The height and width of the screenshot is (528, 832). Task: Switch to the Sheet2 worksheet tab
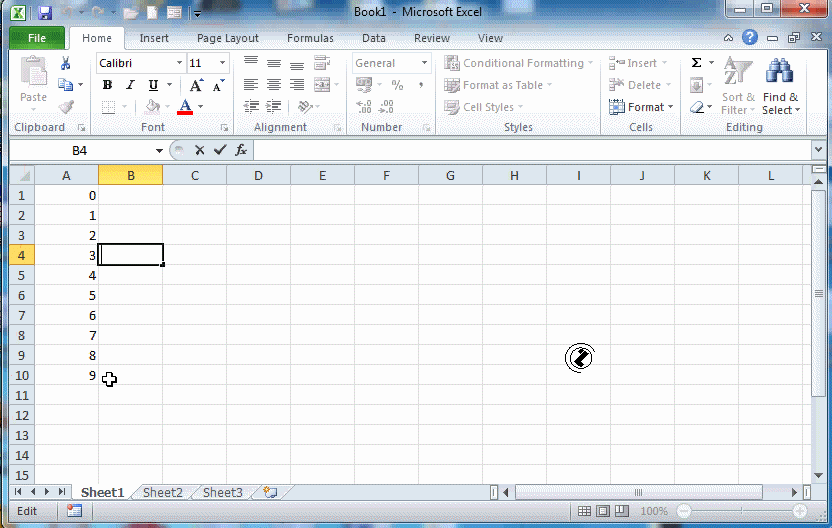click(x=162, y=493)
